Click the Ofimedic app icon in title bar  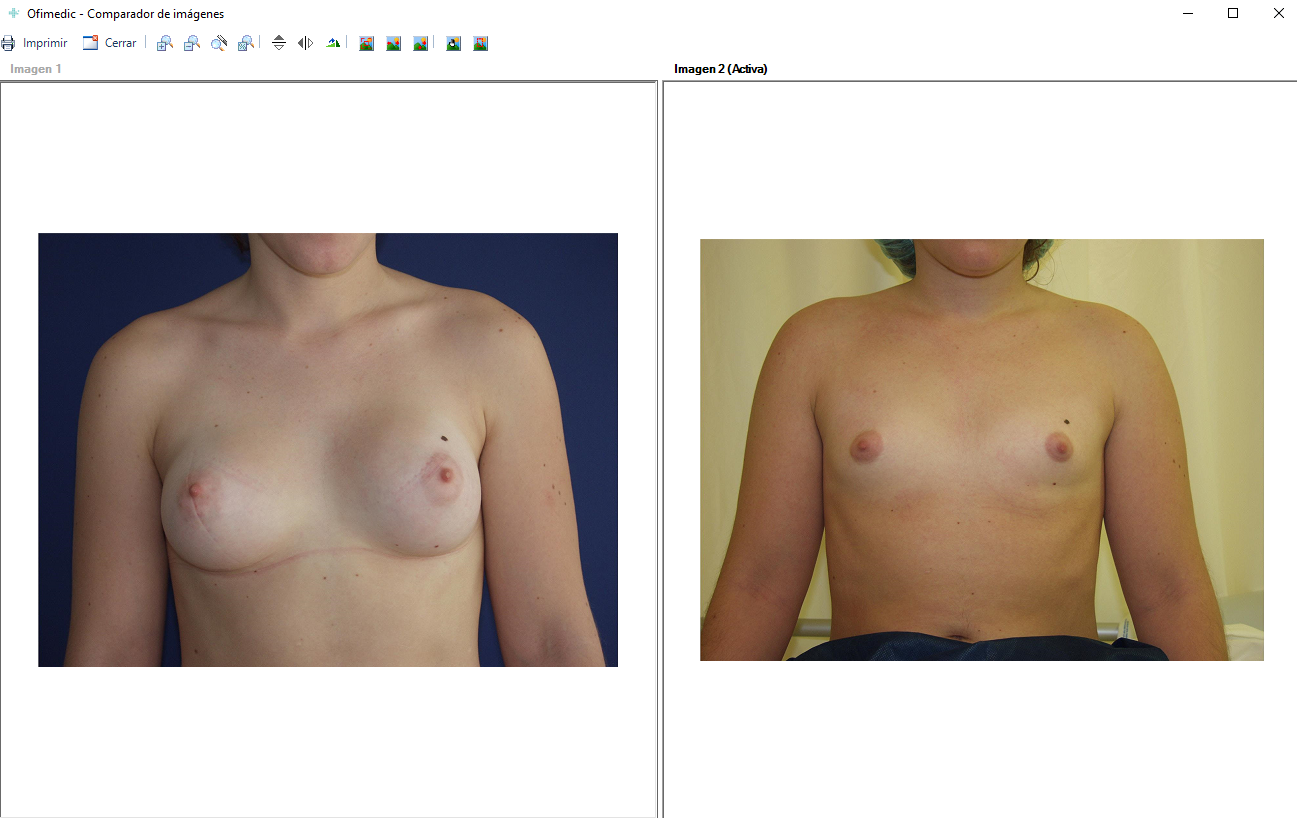14,14
